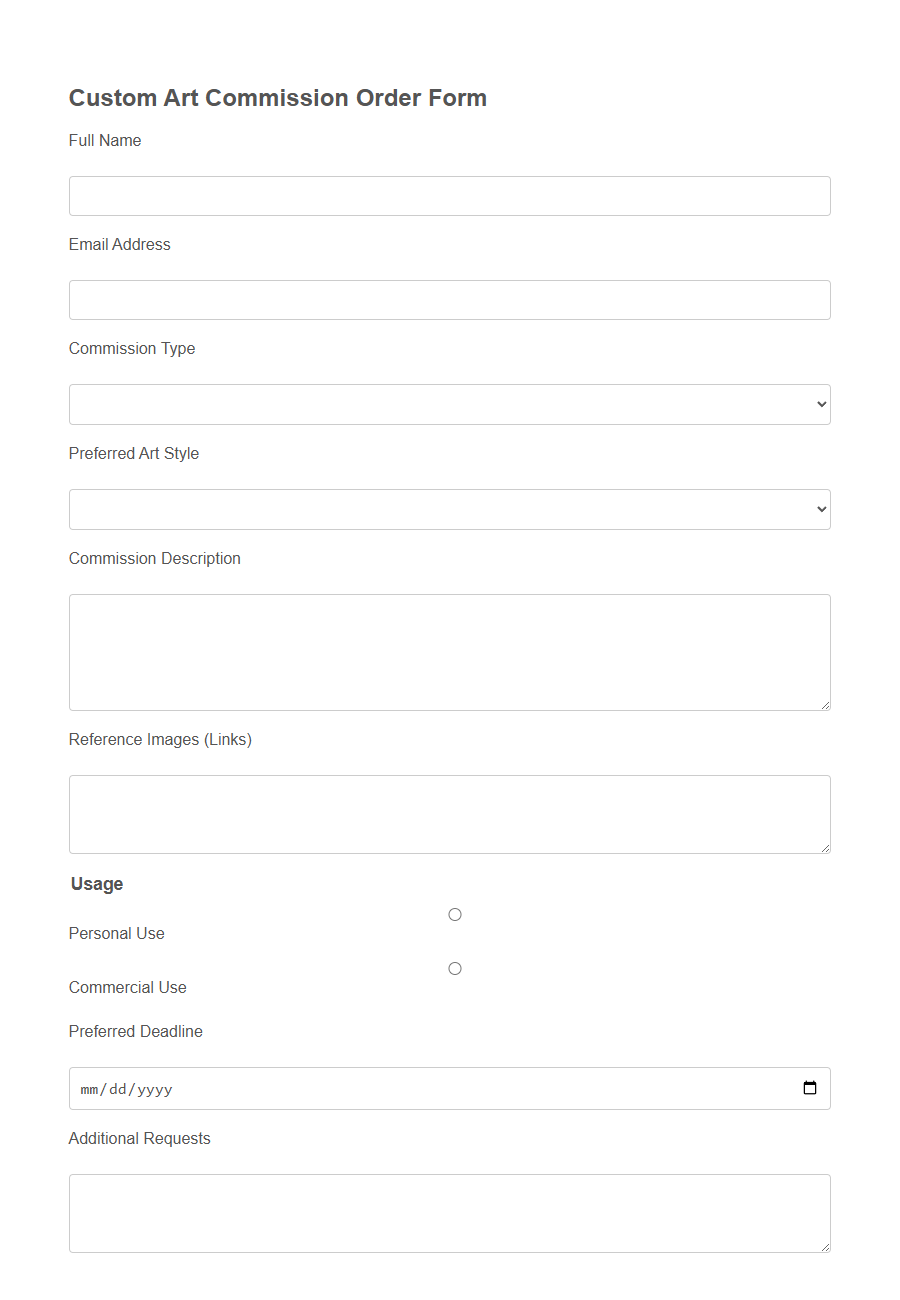Enable Personal Use by clicking its label
900x1300 pixels.
[x=116, y=933]
